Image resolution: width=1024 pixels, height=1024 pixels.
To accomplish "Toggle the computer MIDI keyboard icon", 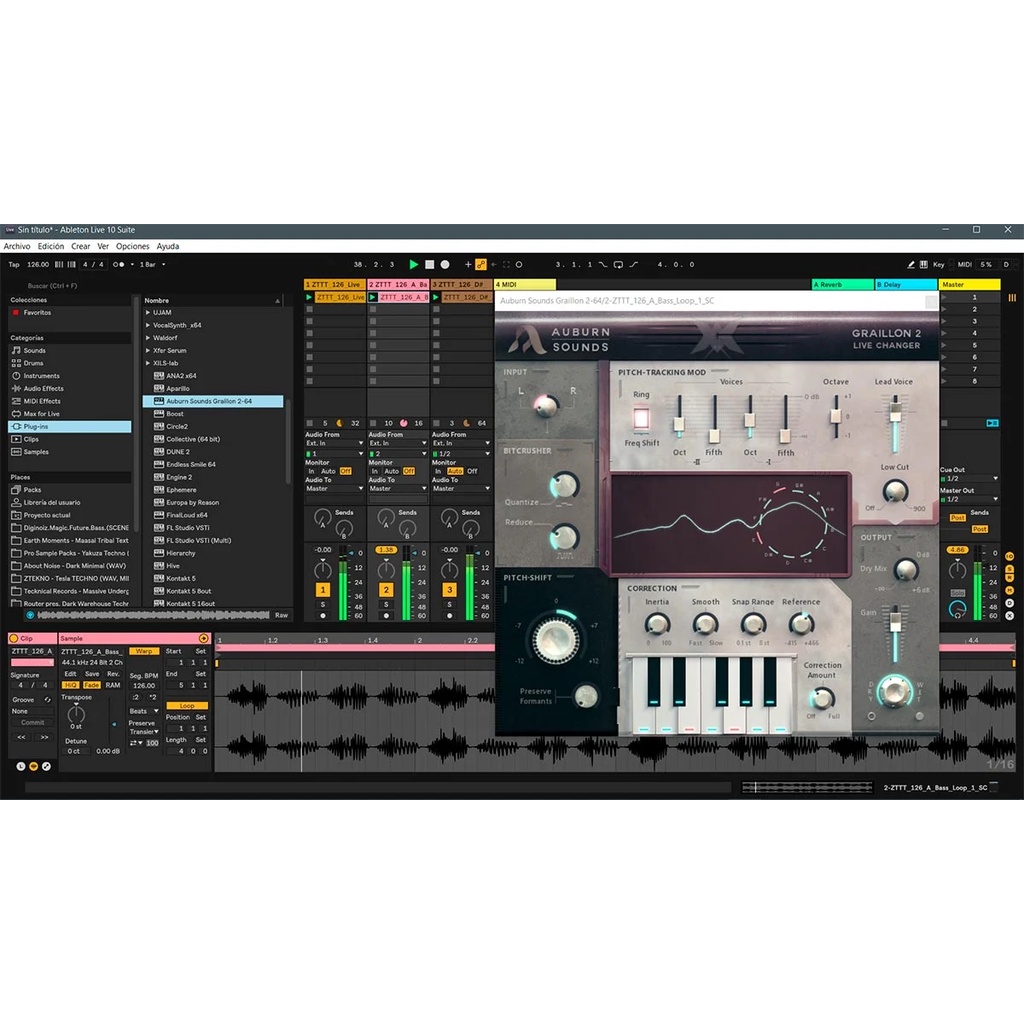I will pos(923,264).
